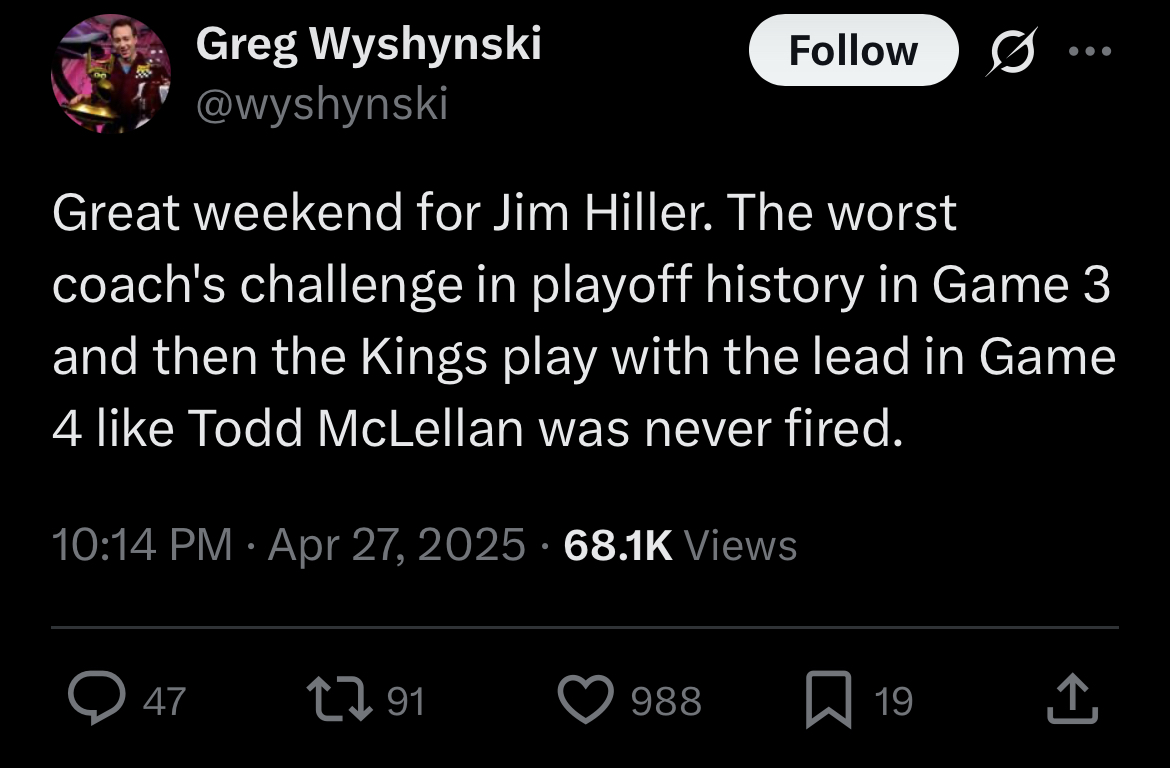Click the Apr 27, 2025 date

coord(397,544)
